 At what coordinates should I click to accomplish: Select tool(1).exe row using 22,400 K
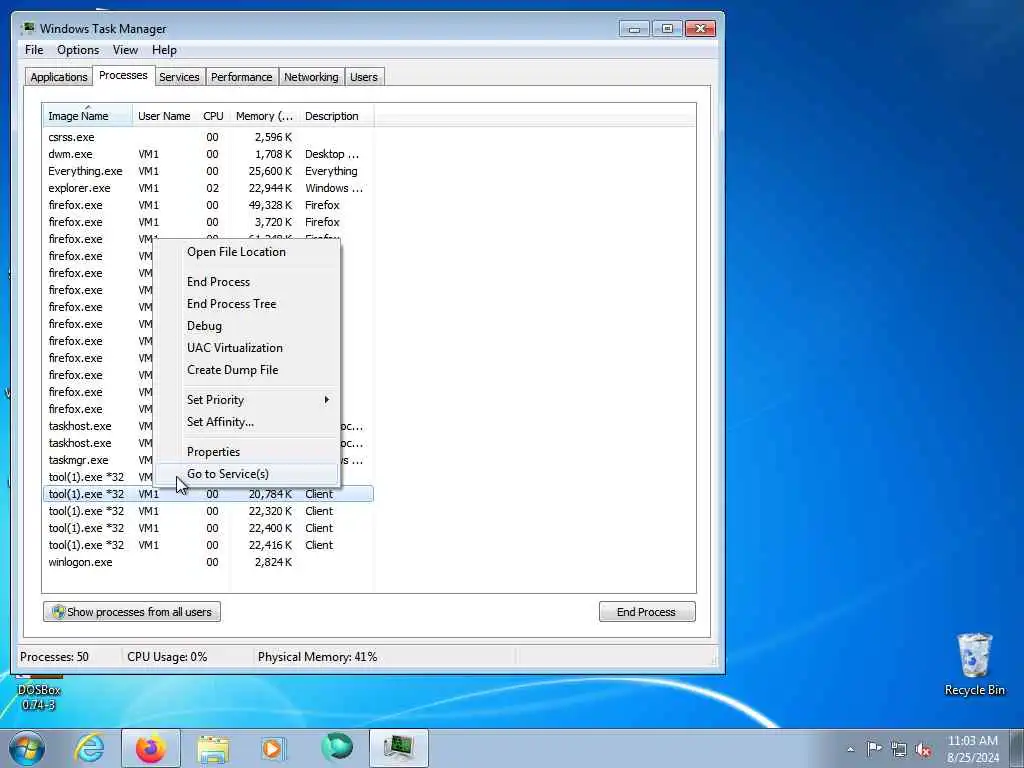(x=208, y=528)
